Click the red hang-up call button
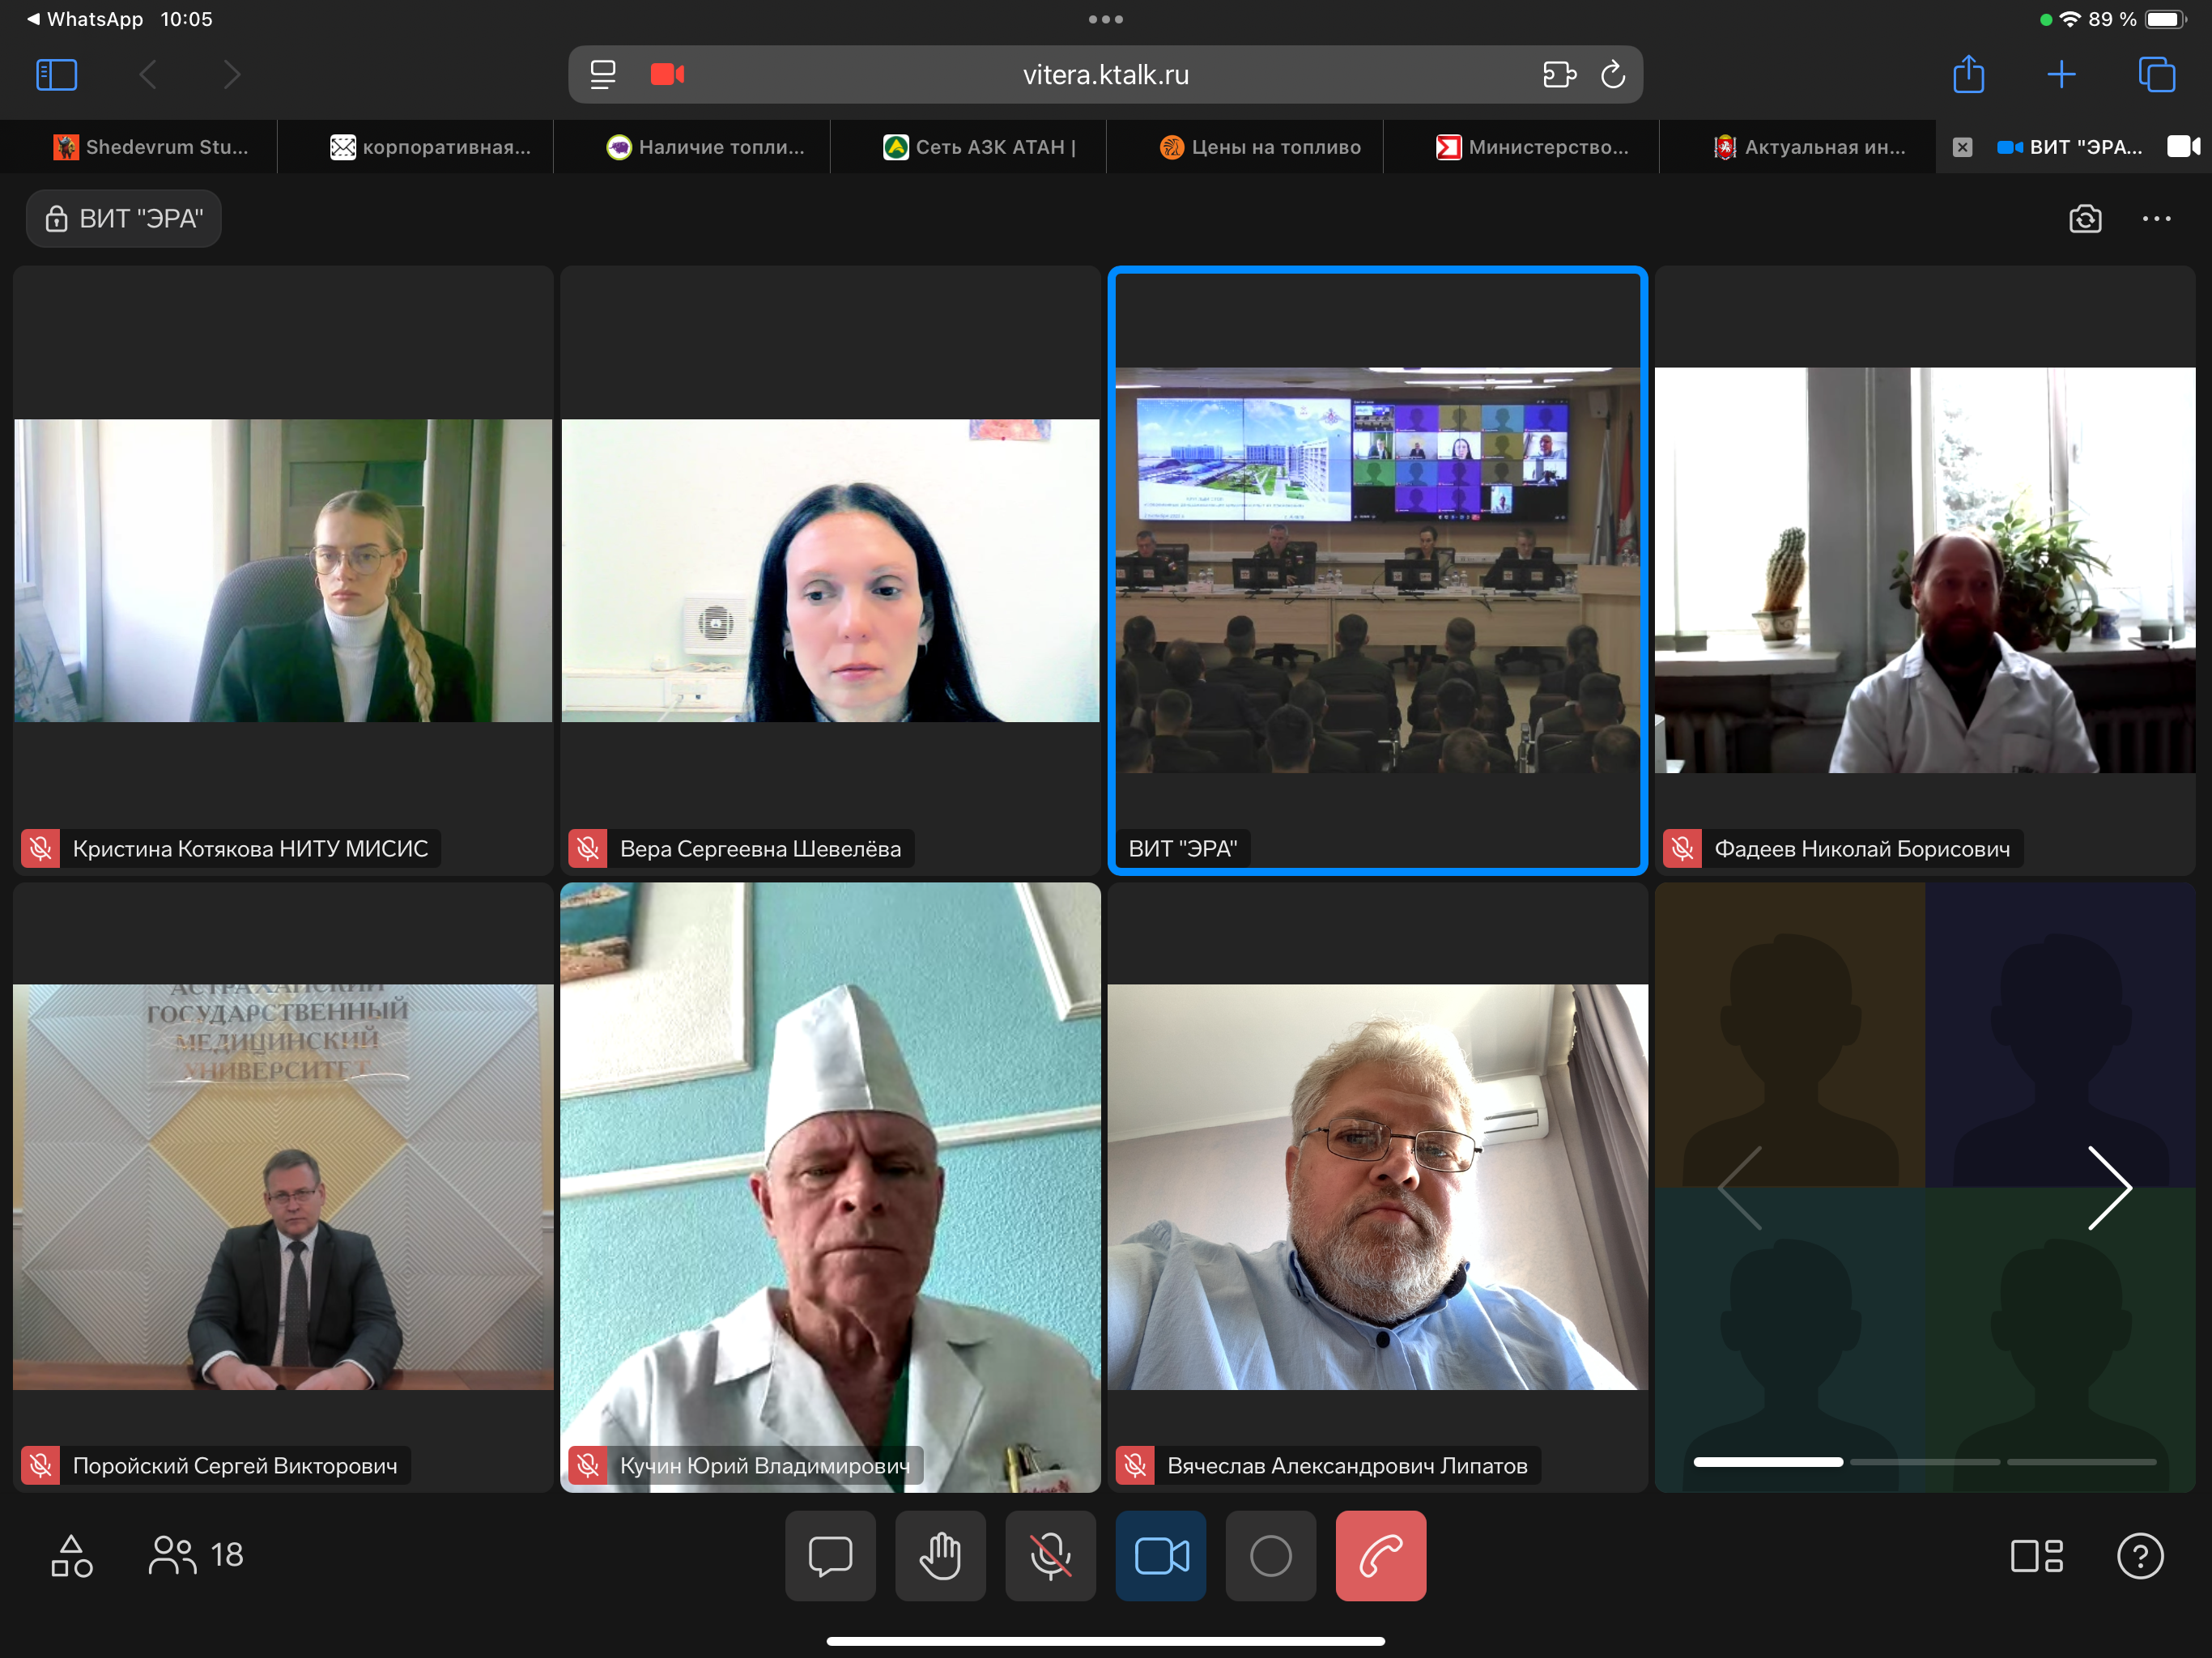 coord(1380,1555)
